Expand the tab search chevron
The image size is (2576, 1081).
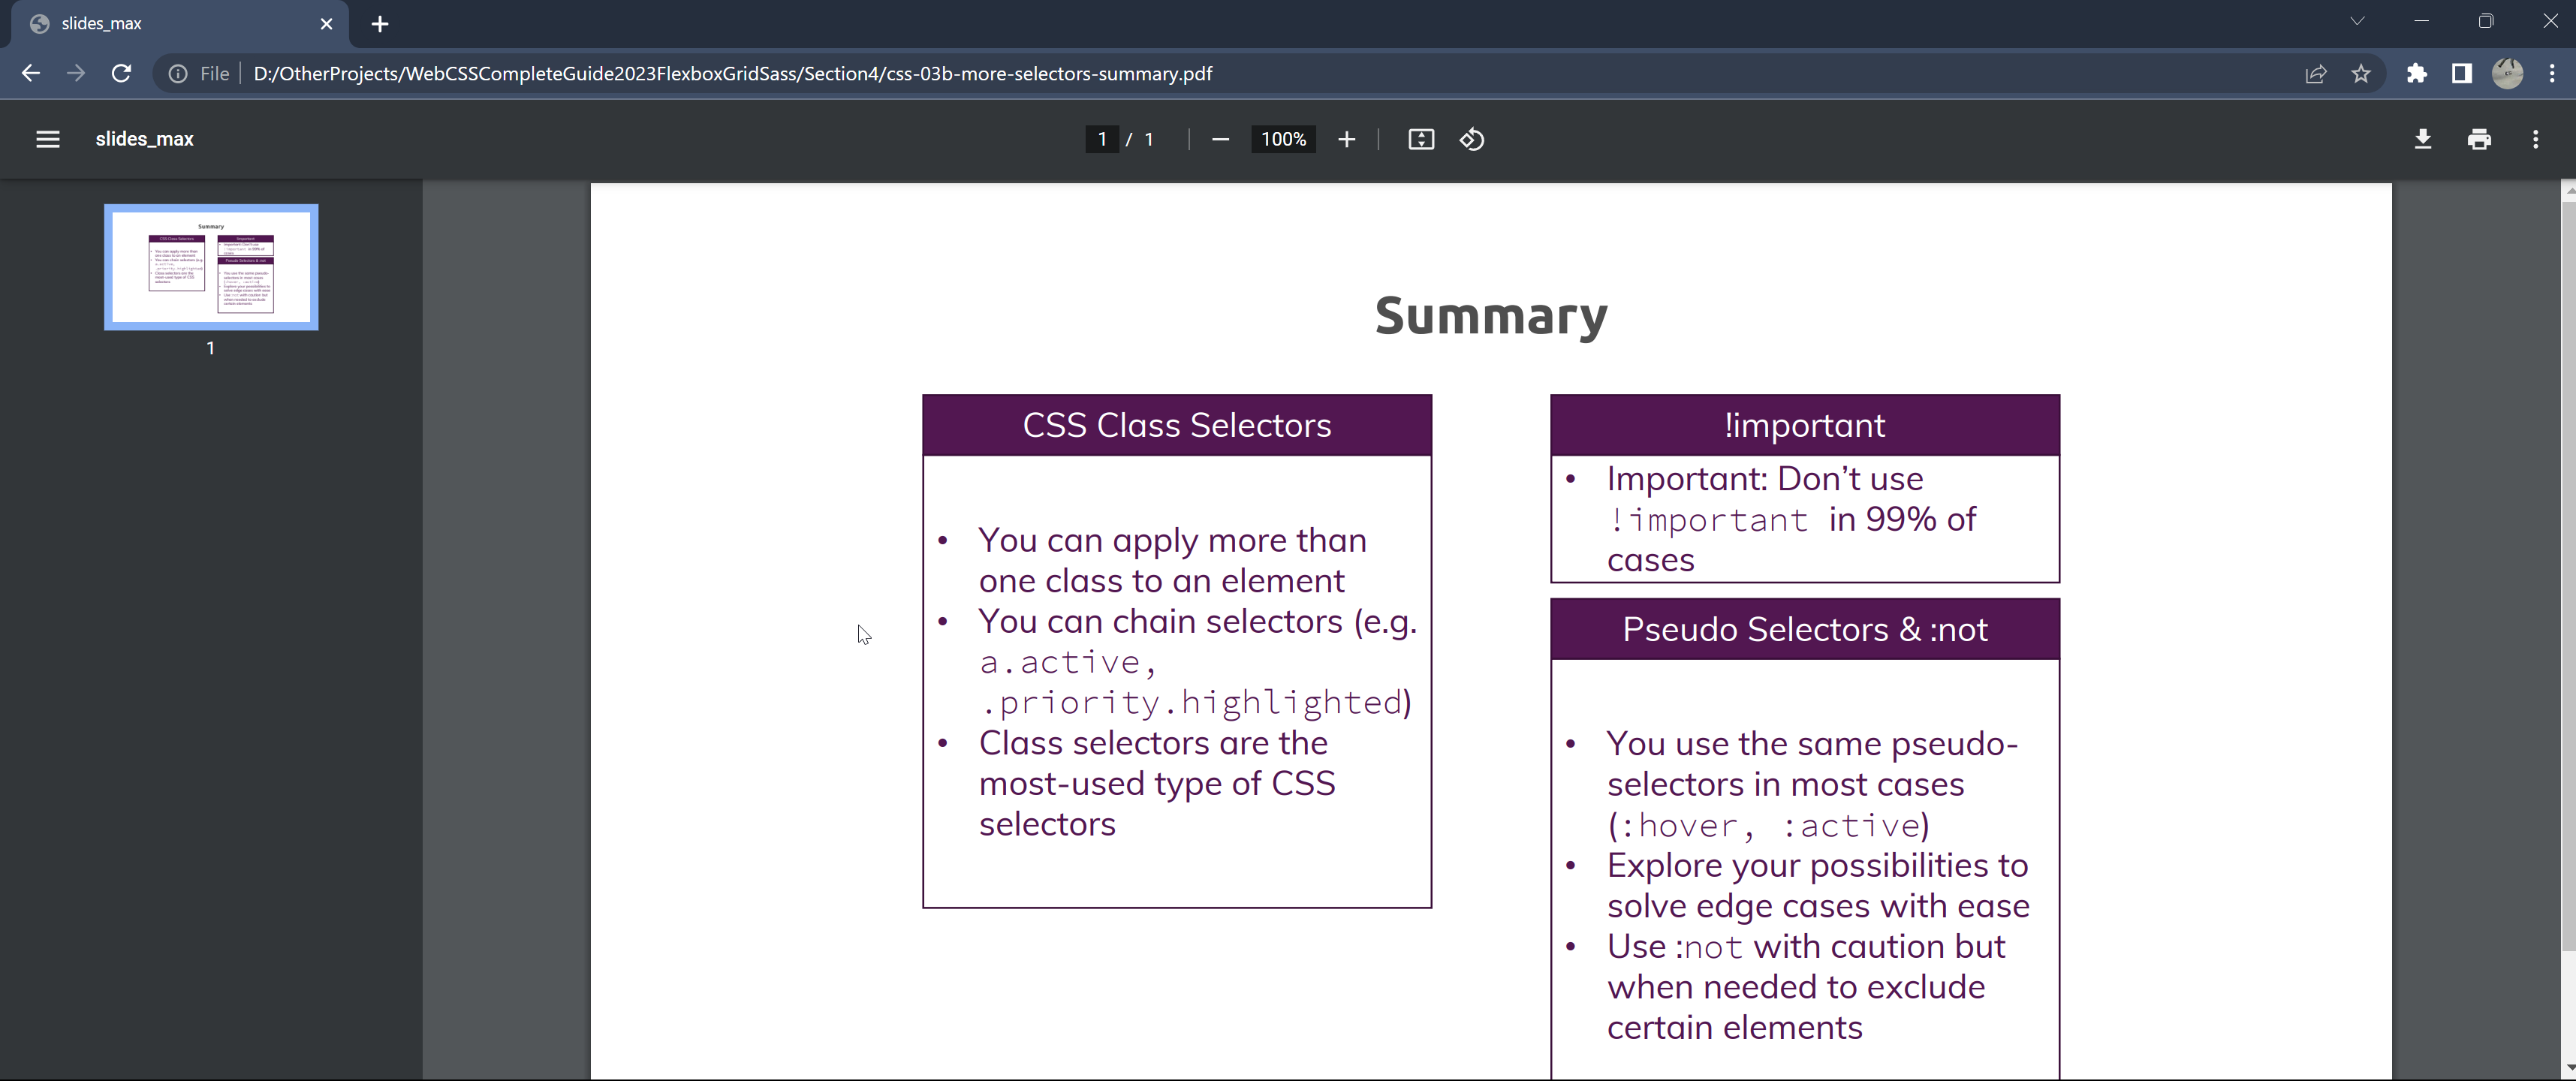click(x=2357, y=21)
